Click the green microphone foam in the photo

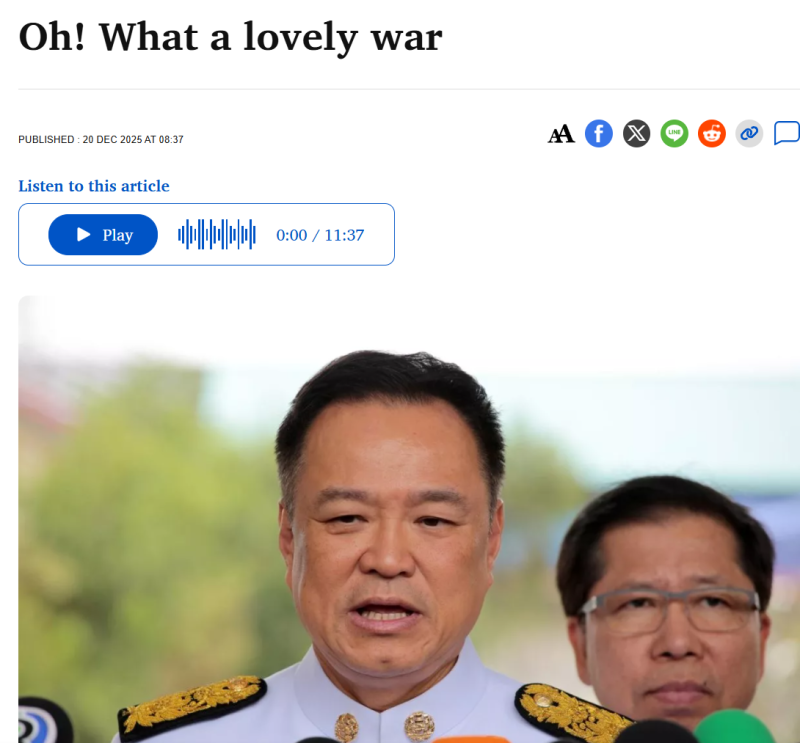tap(734, 727)
